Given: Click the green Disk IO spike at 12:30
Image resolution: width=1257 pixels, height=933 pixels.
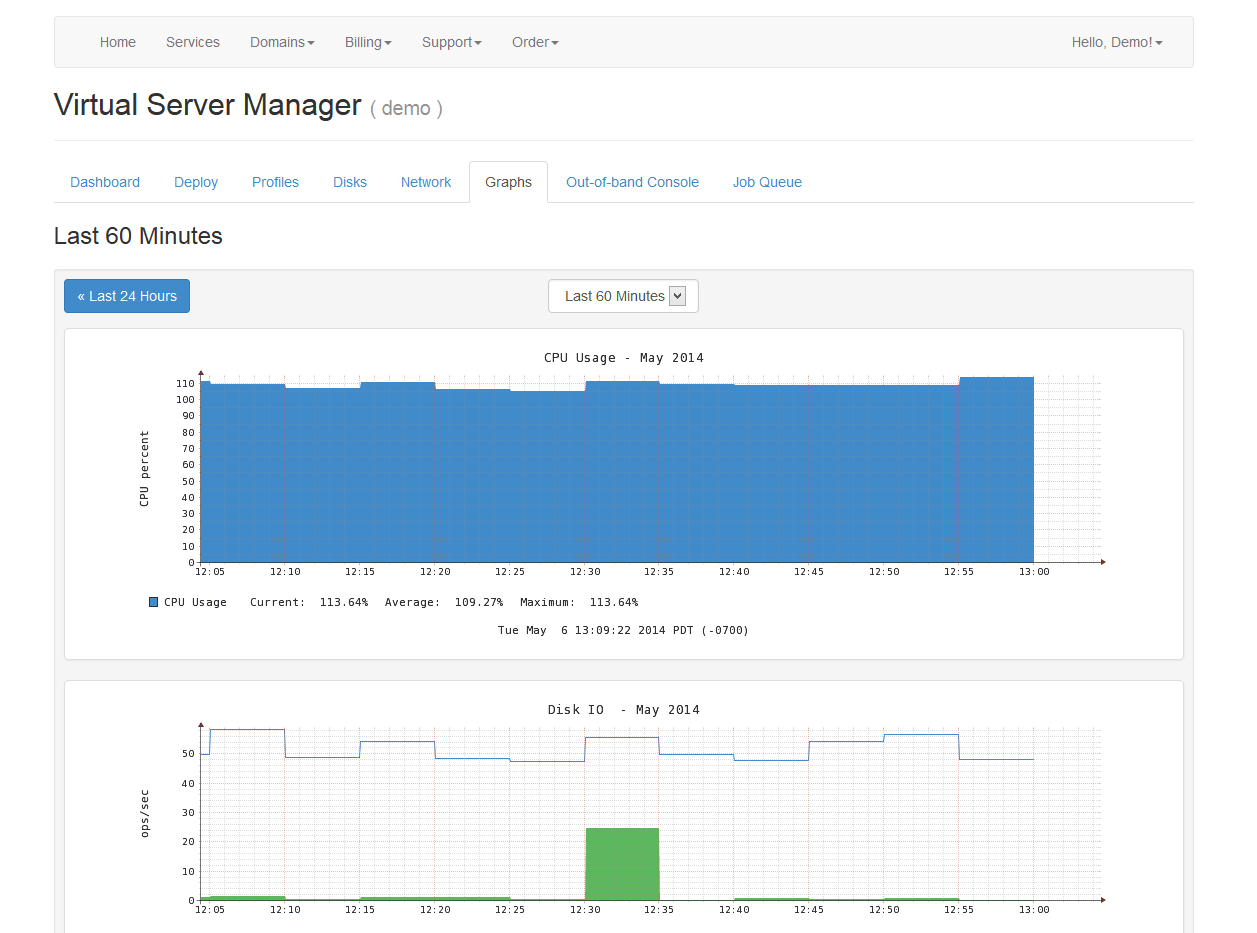Looking at the screenshot, I should click(x=622, y=863).
